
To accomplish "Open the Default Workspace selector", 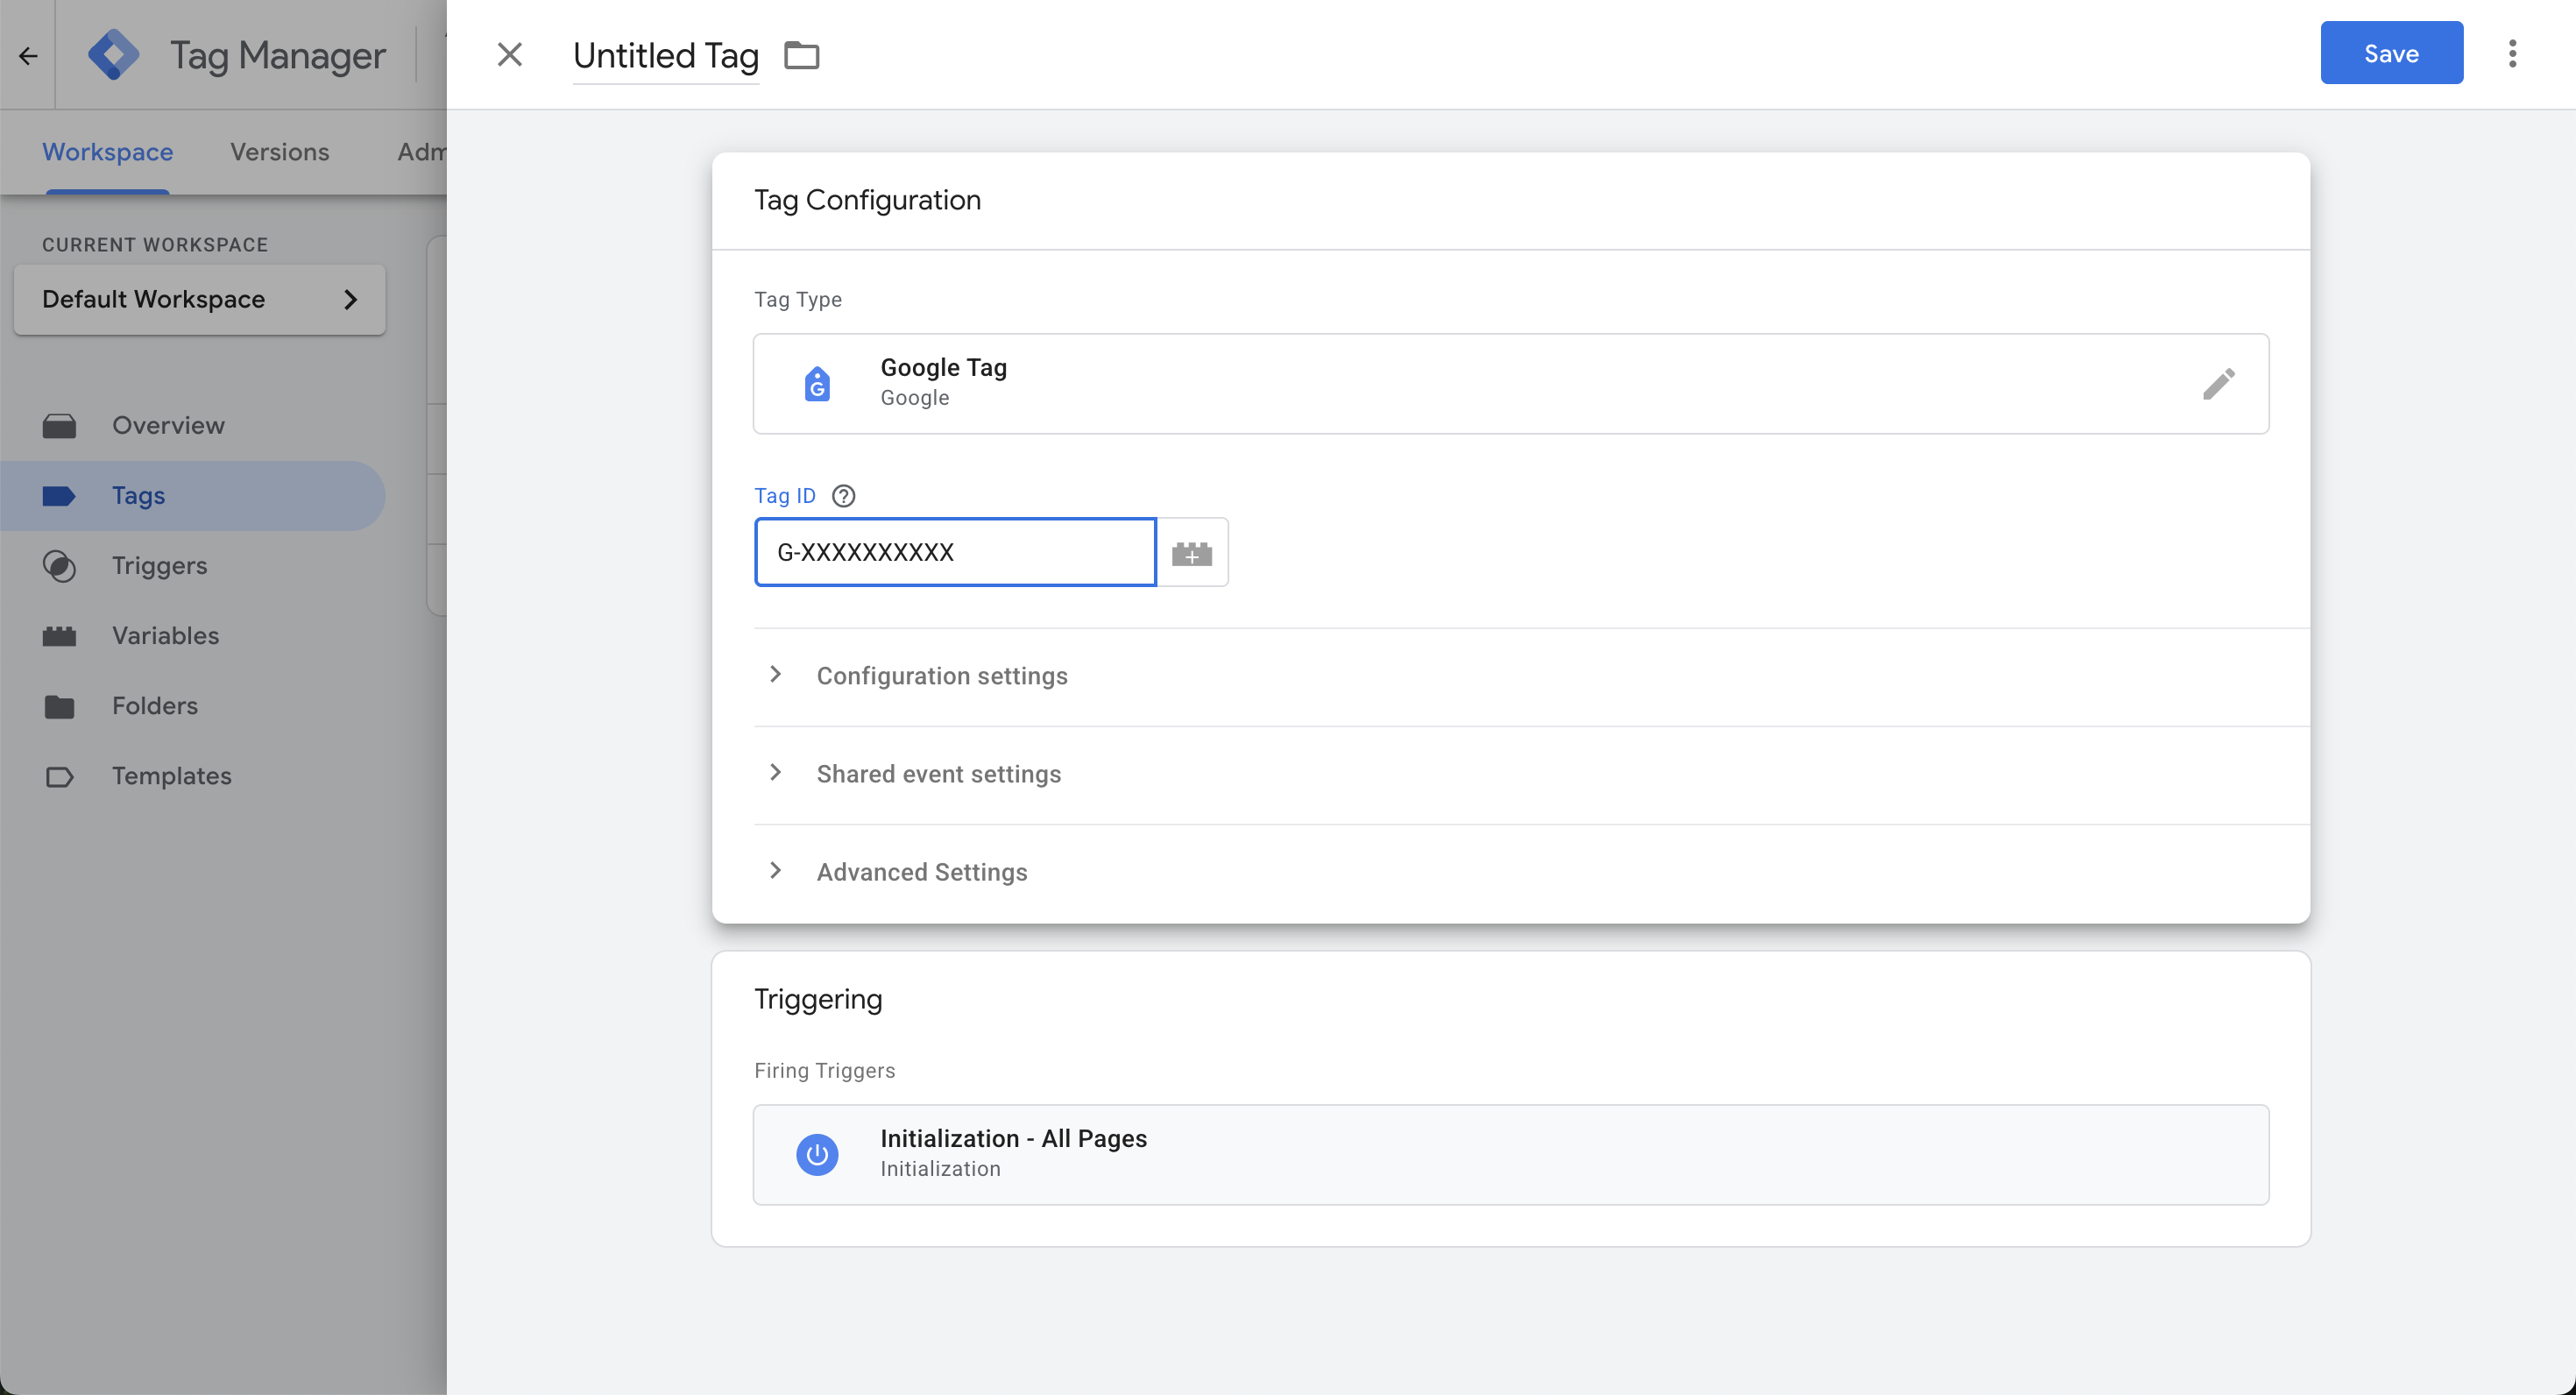I will pyautogui.click(x=199, y=299).
